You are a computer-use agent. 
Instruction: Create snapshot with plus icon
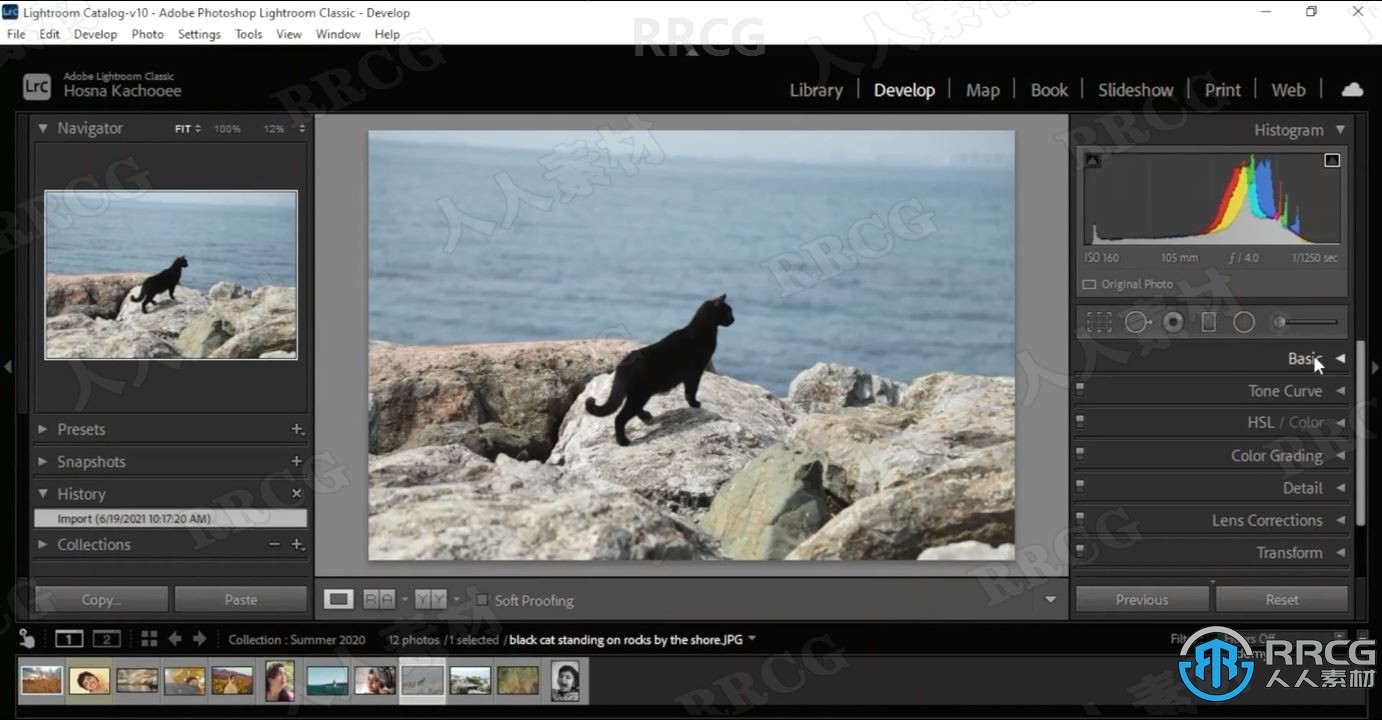(x=297, y=461)
